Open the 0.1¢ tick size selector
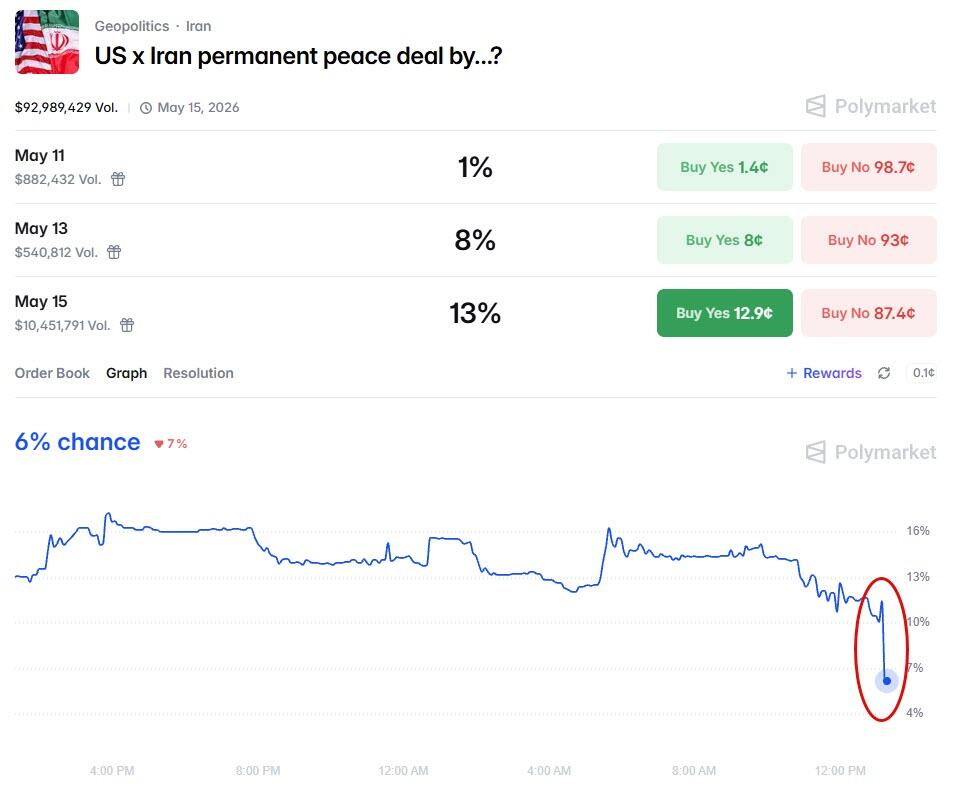Screen dimensions: 964x790 [922, 373]
